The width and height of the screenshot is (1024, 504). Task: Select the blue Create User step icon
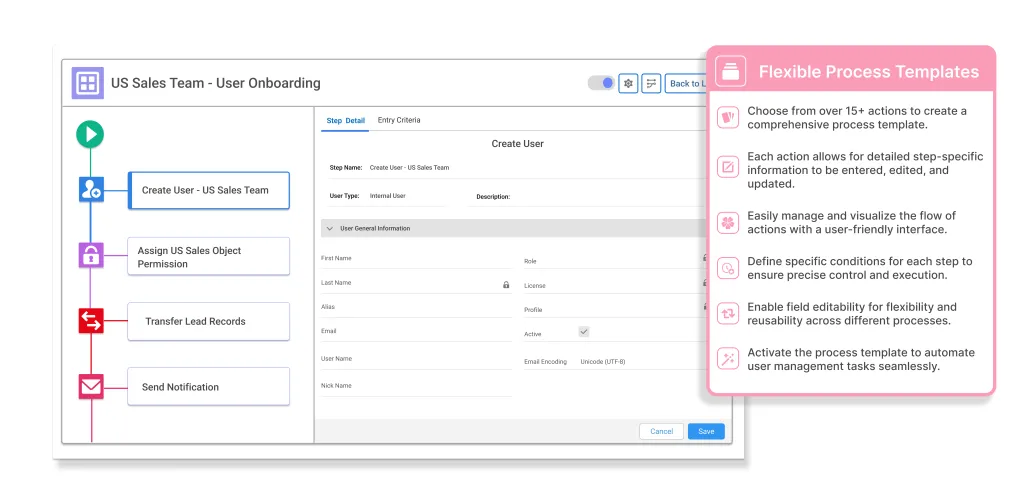[x=91, y=190]
